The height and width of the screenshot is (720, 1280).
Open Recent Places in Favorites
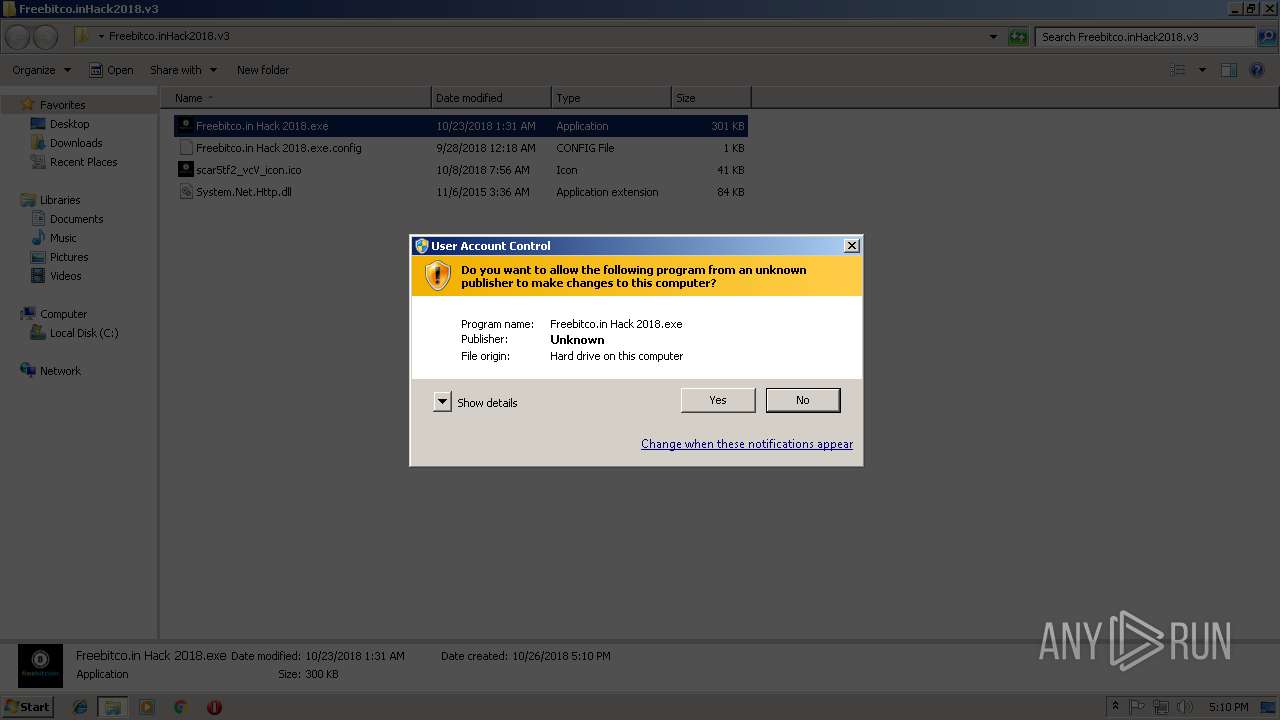pos(83,162)
